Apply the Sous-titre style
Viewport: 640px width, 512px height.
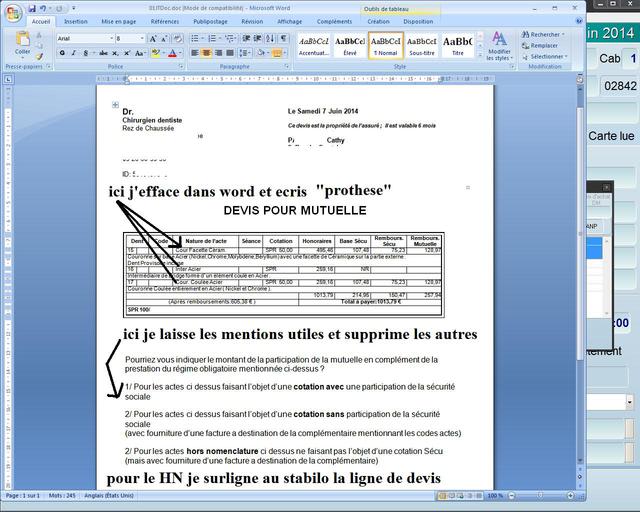click(x=422, y=45)
